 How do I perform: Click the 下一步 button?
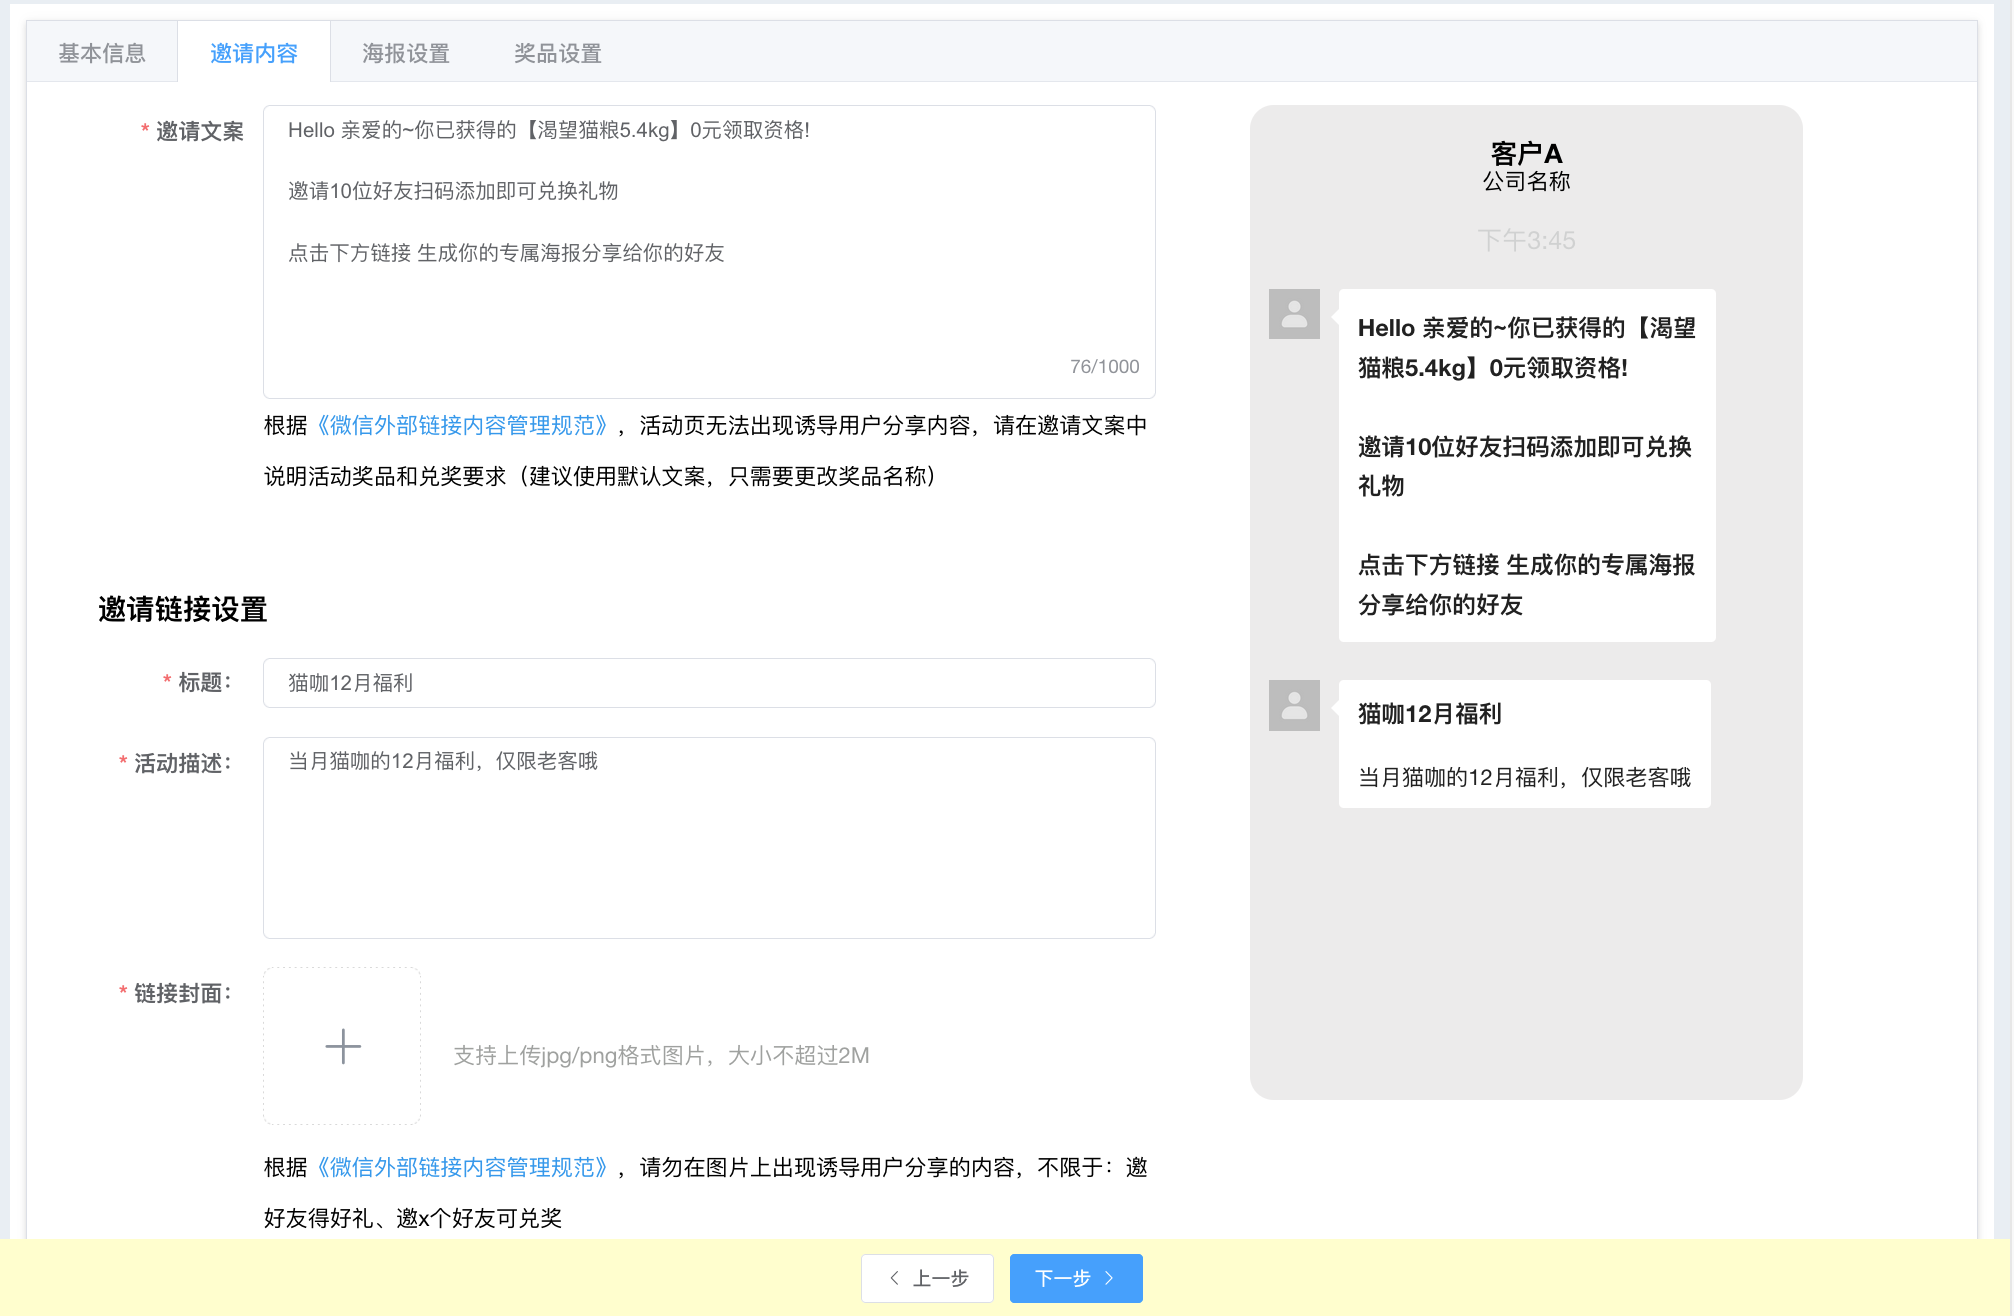pyautogui.click(x=1076, y=1278)
